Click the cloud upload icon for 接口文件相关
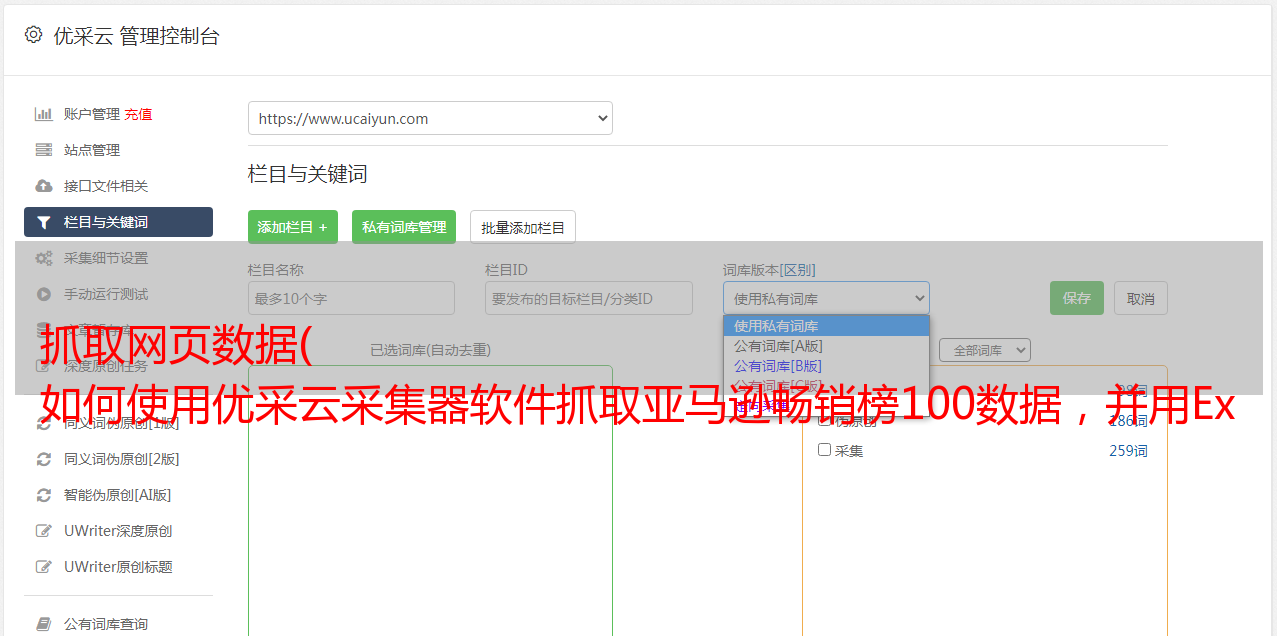Image resolution: width=1277 pixels, height=636 pixels. click(x=43, y=186)
